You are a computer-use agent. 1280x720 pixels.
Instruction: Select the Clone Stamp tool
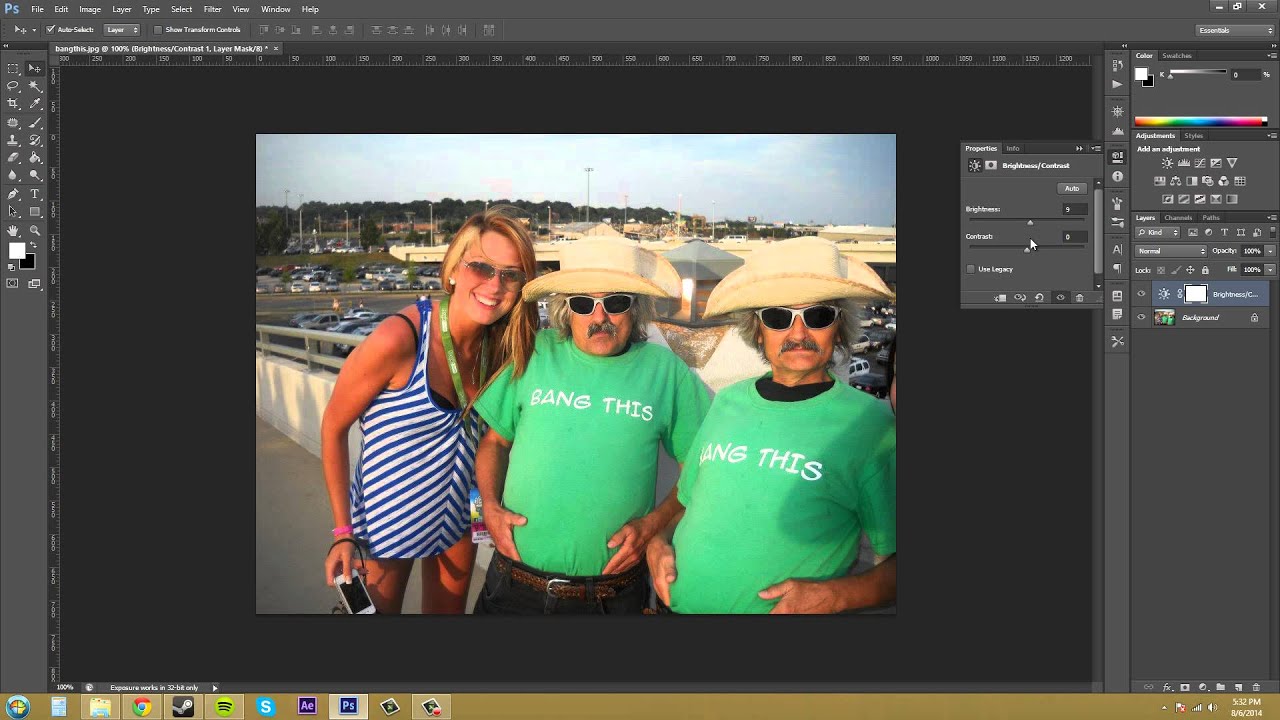[13, 140]
